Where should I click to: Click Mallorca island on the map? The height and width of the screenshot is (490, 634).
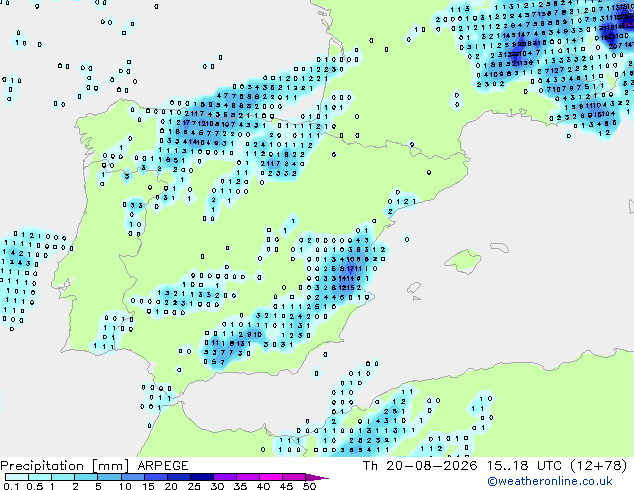[463, 261]
